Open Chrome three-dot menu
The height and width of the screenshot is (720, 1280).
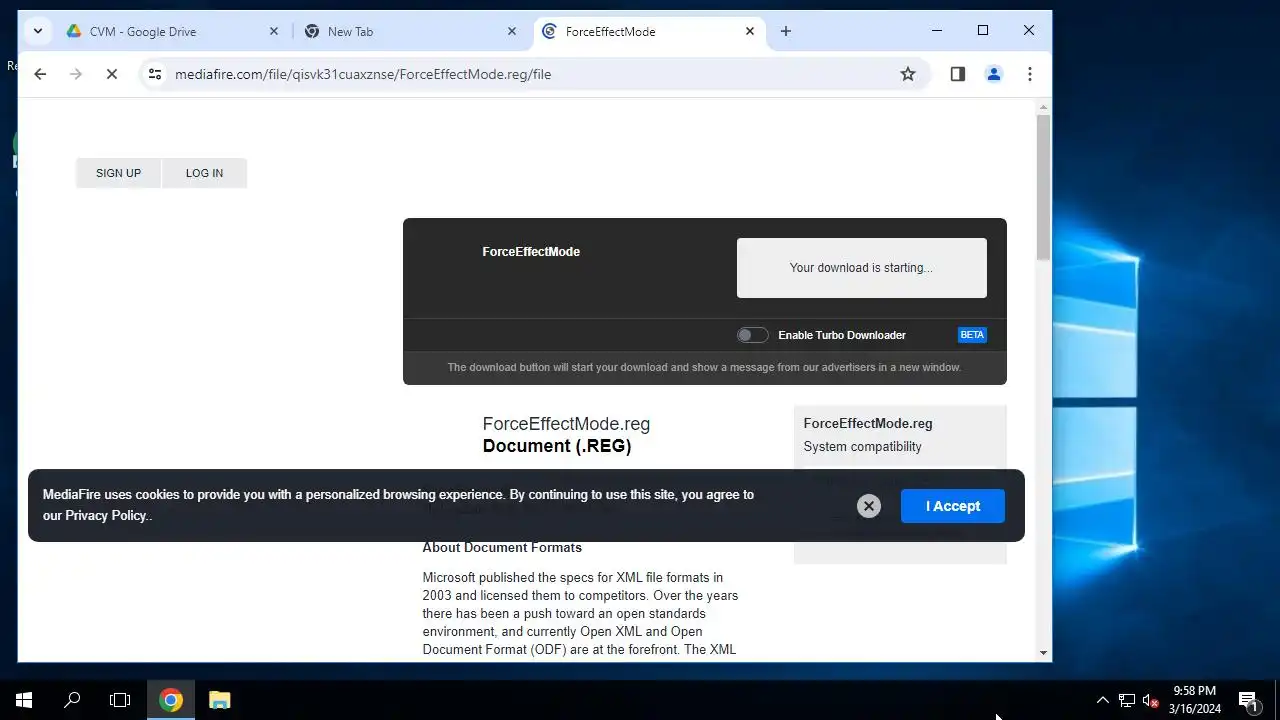click(x=1030, y=74)
